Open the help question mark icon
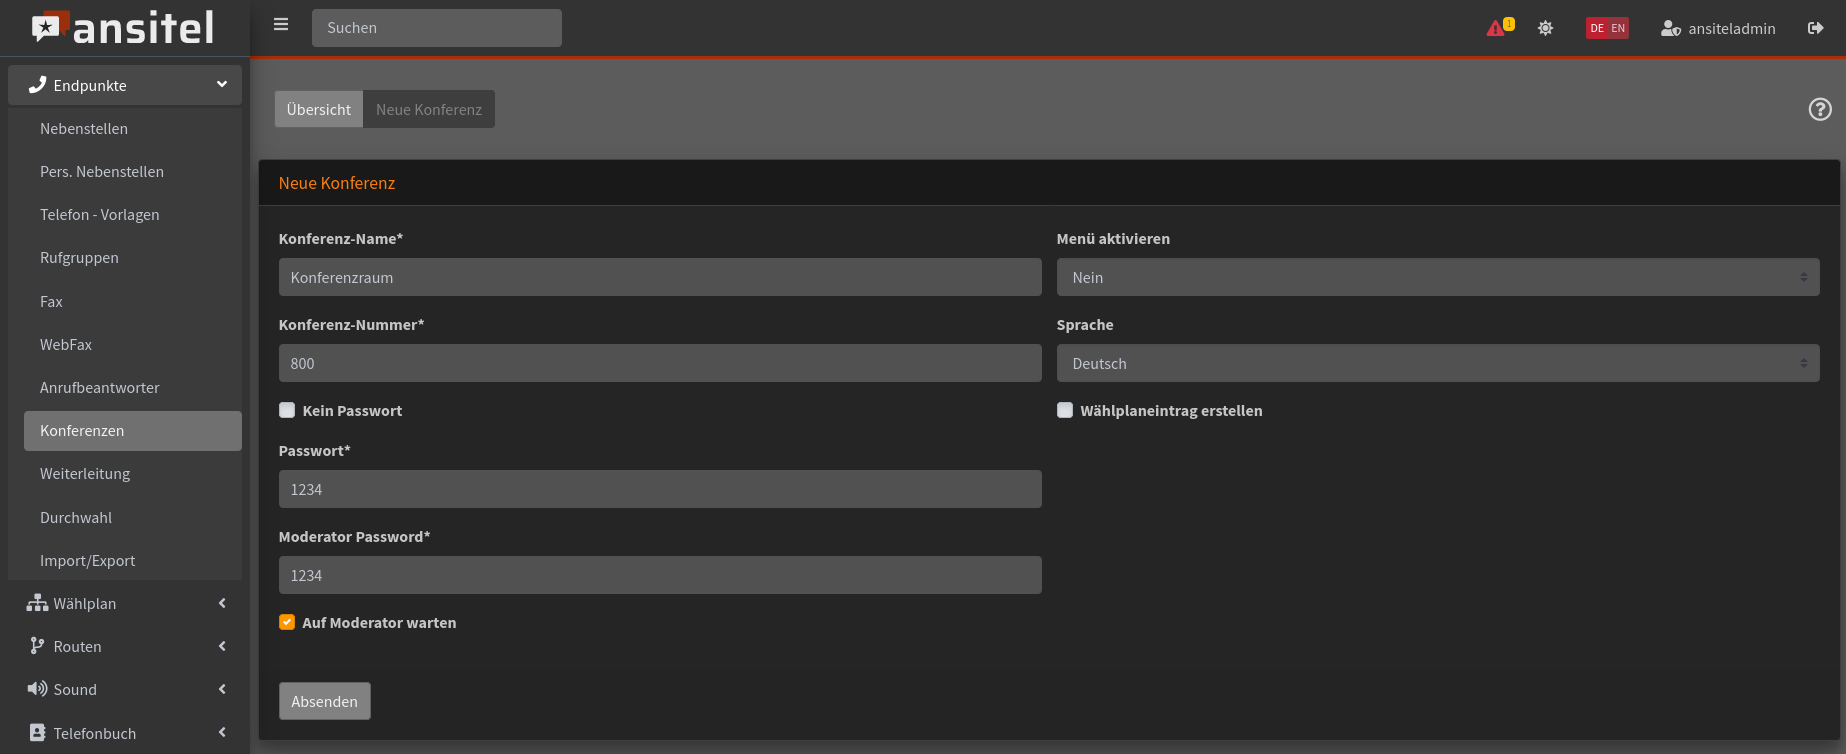 [1819, 109]
